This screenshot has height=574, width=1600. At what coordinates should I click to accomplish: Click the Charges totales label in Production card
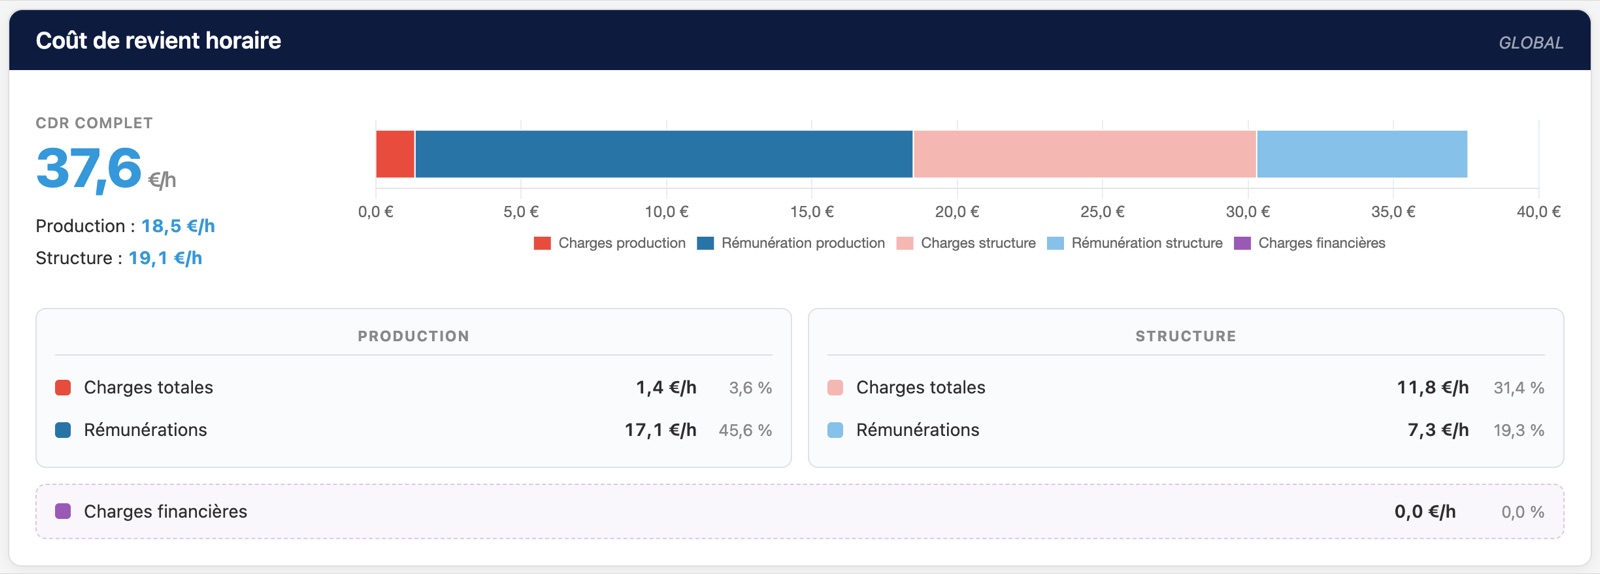click(148, 388)
